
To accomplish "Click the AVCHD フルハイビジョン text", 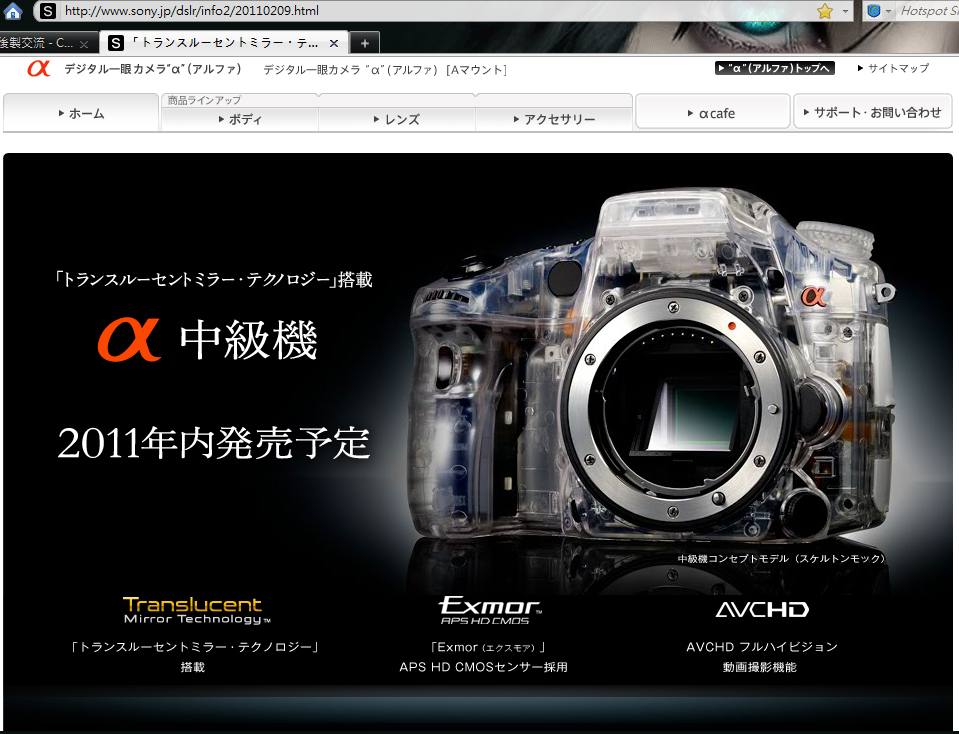I will pos(761,647).
